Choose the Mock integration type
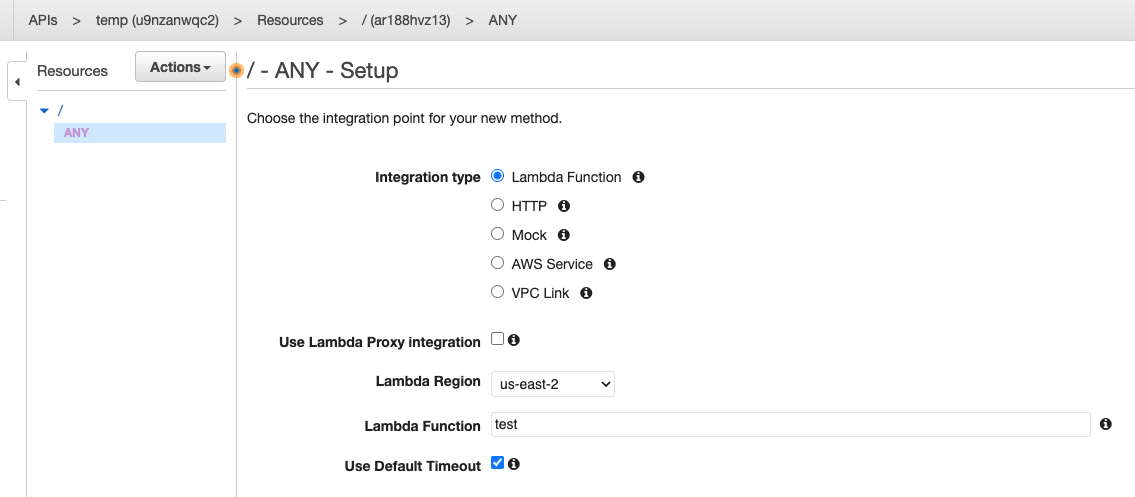 [498, 235]
